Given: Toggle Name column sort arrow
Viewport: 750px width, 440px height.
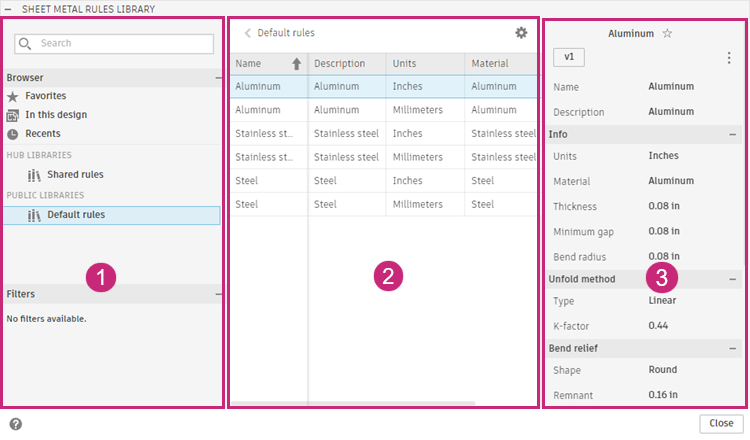Looking at the screenshot, I should 297,64.
